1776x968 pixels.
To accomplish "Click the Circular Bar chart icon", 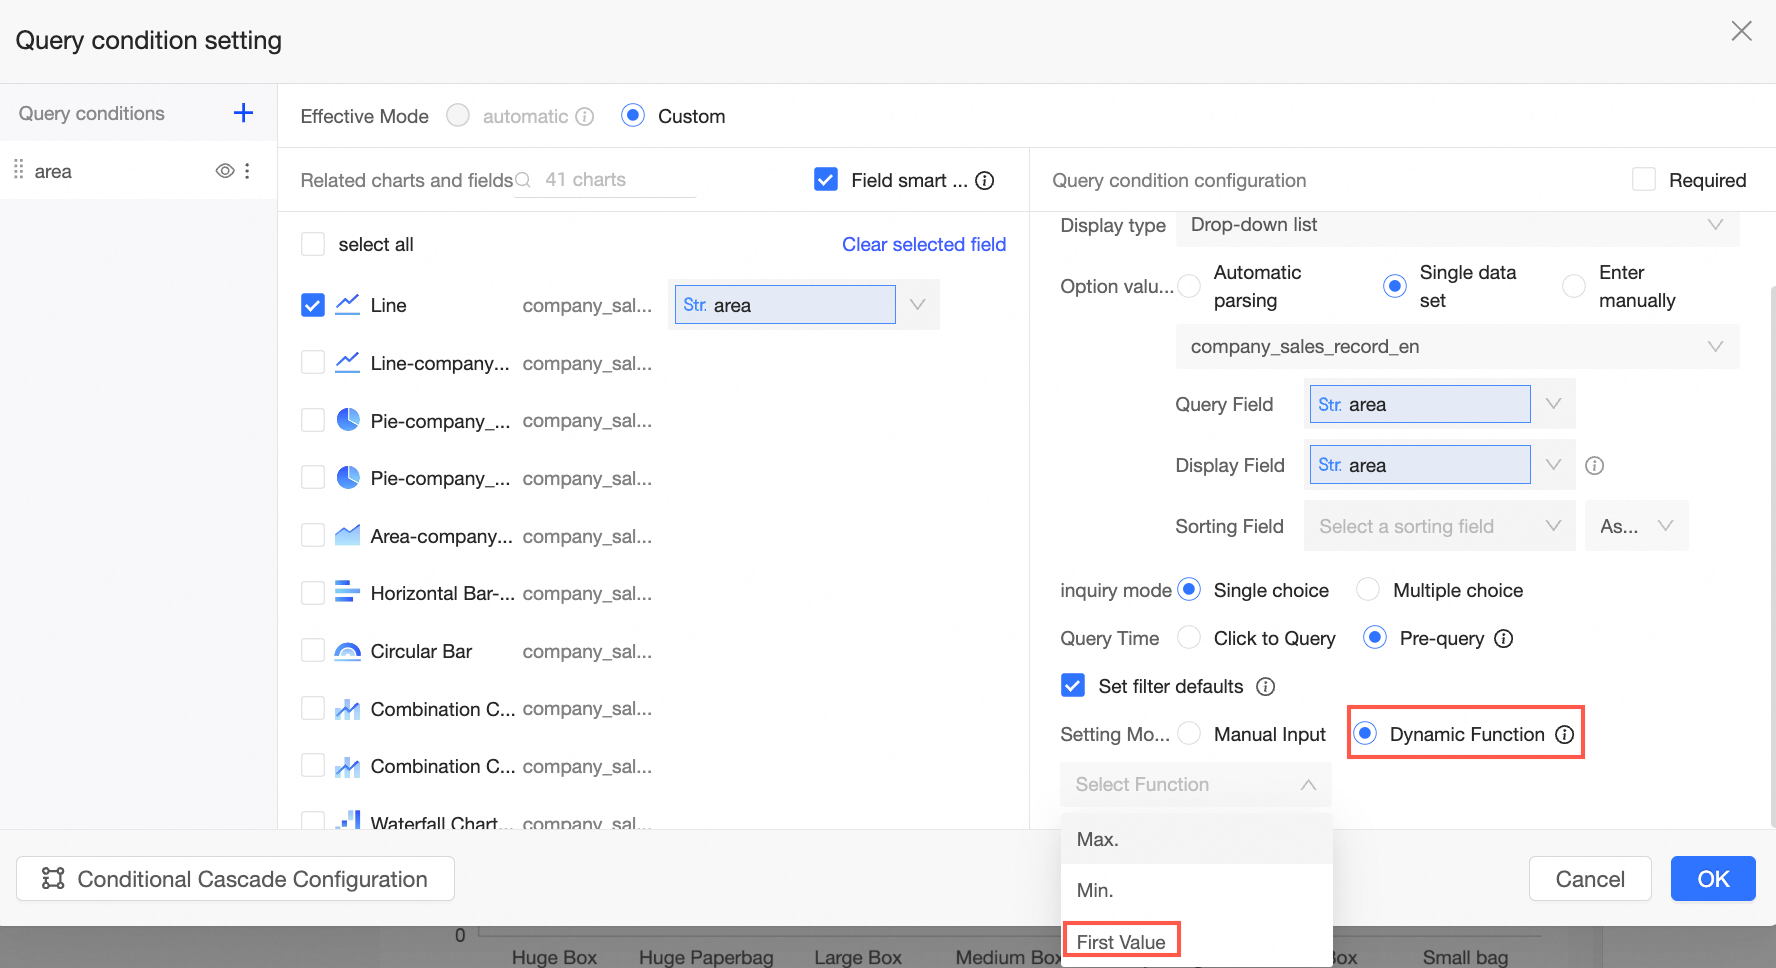I will [347, 651].
